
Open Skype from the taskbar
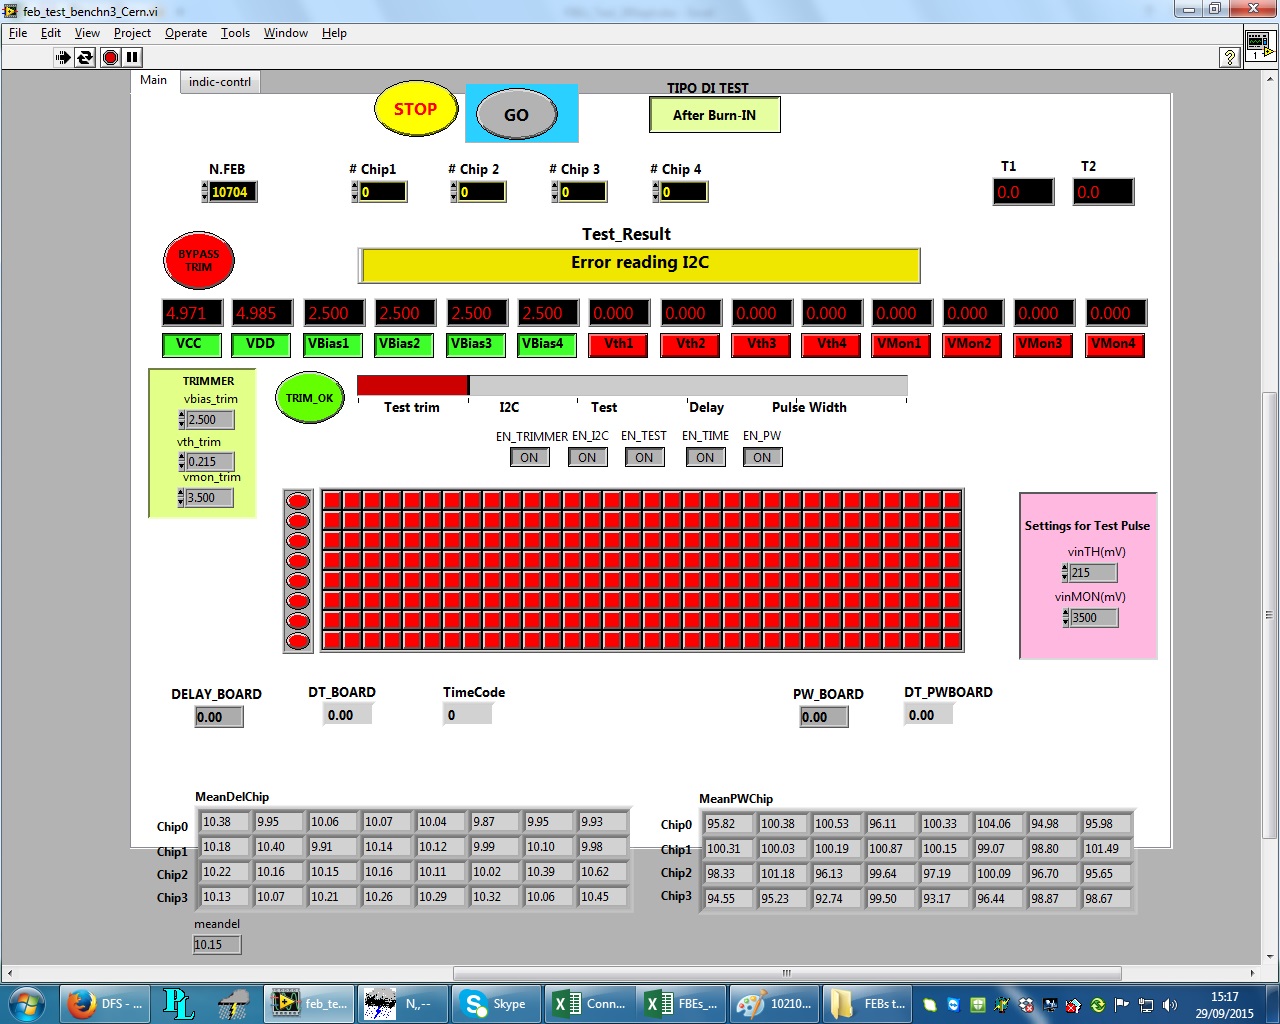(494, 1003)
